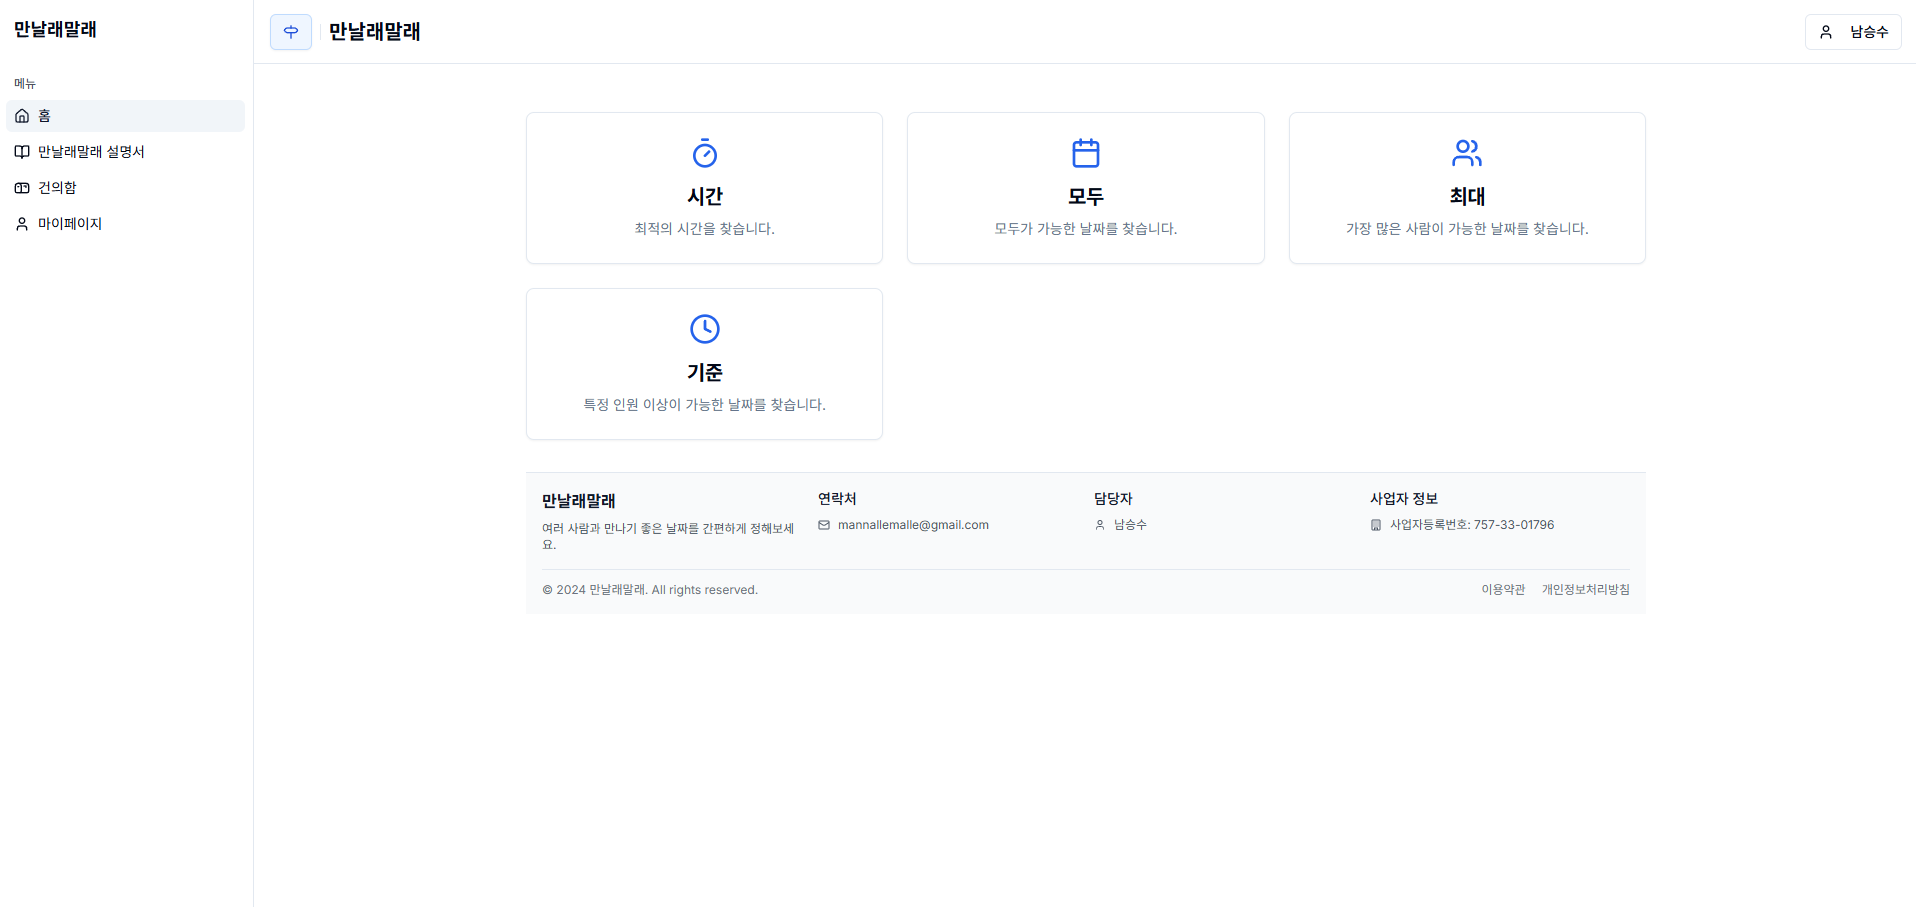Open the 남승수 user menu
Image resolution: width=1916 pixels, height=907 pixels.
1853,32
